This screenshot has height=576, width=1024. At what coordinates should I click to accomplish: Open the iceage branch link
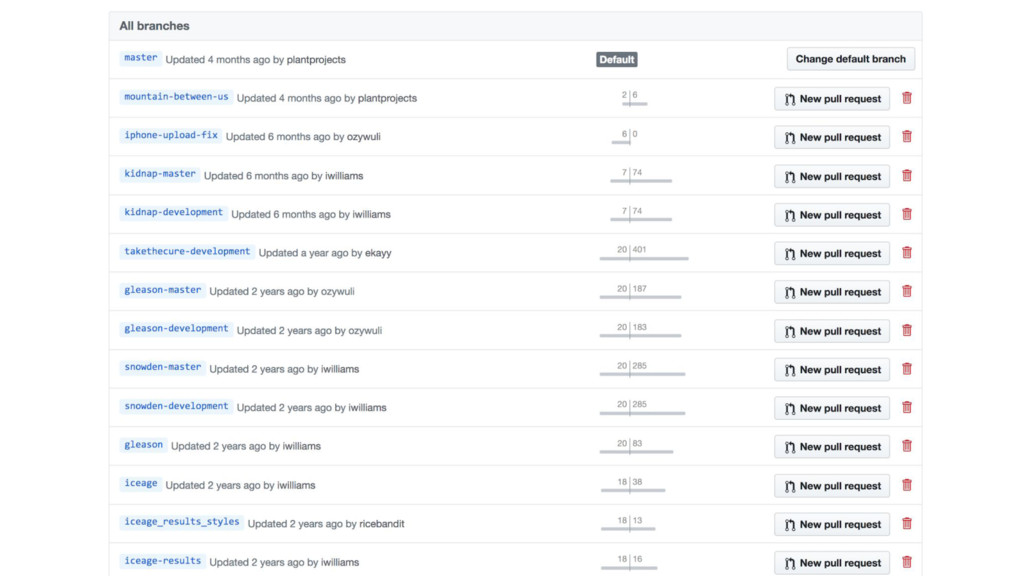140,483
